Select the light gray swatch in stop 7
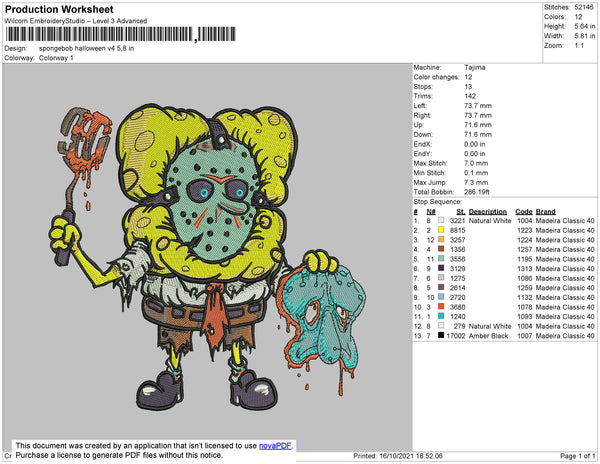This screenshot has width=600, height=464. point(441,278)
